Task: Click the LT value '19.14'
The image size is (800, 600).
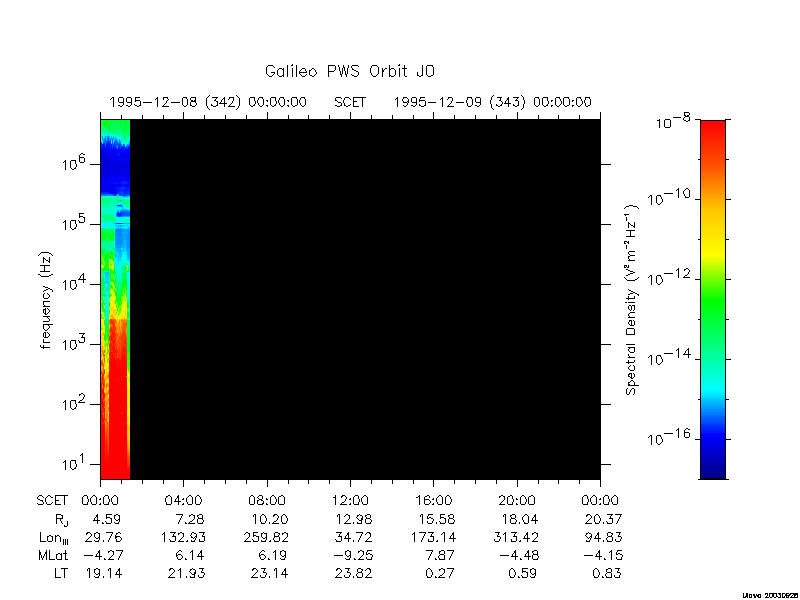Action: pos(104,573)
